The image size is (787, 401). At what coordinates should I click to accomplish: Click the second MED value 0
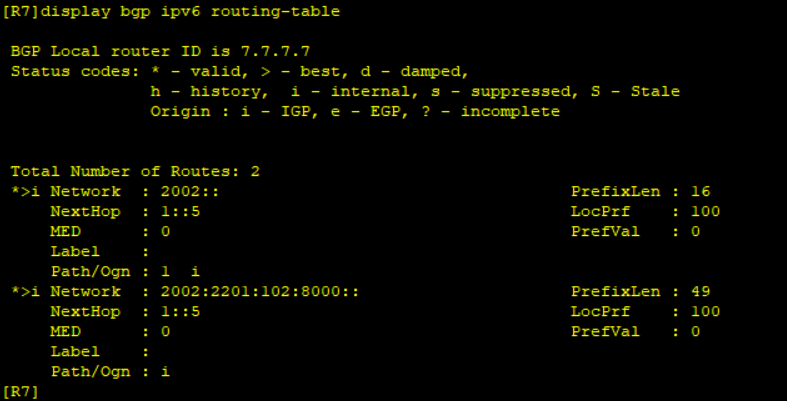pyautogui.click(x=165, y=332)
